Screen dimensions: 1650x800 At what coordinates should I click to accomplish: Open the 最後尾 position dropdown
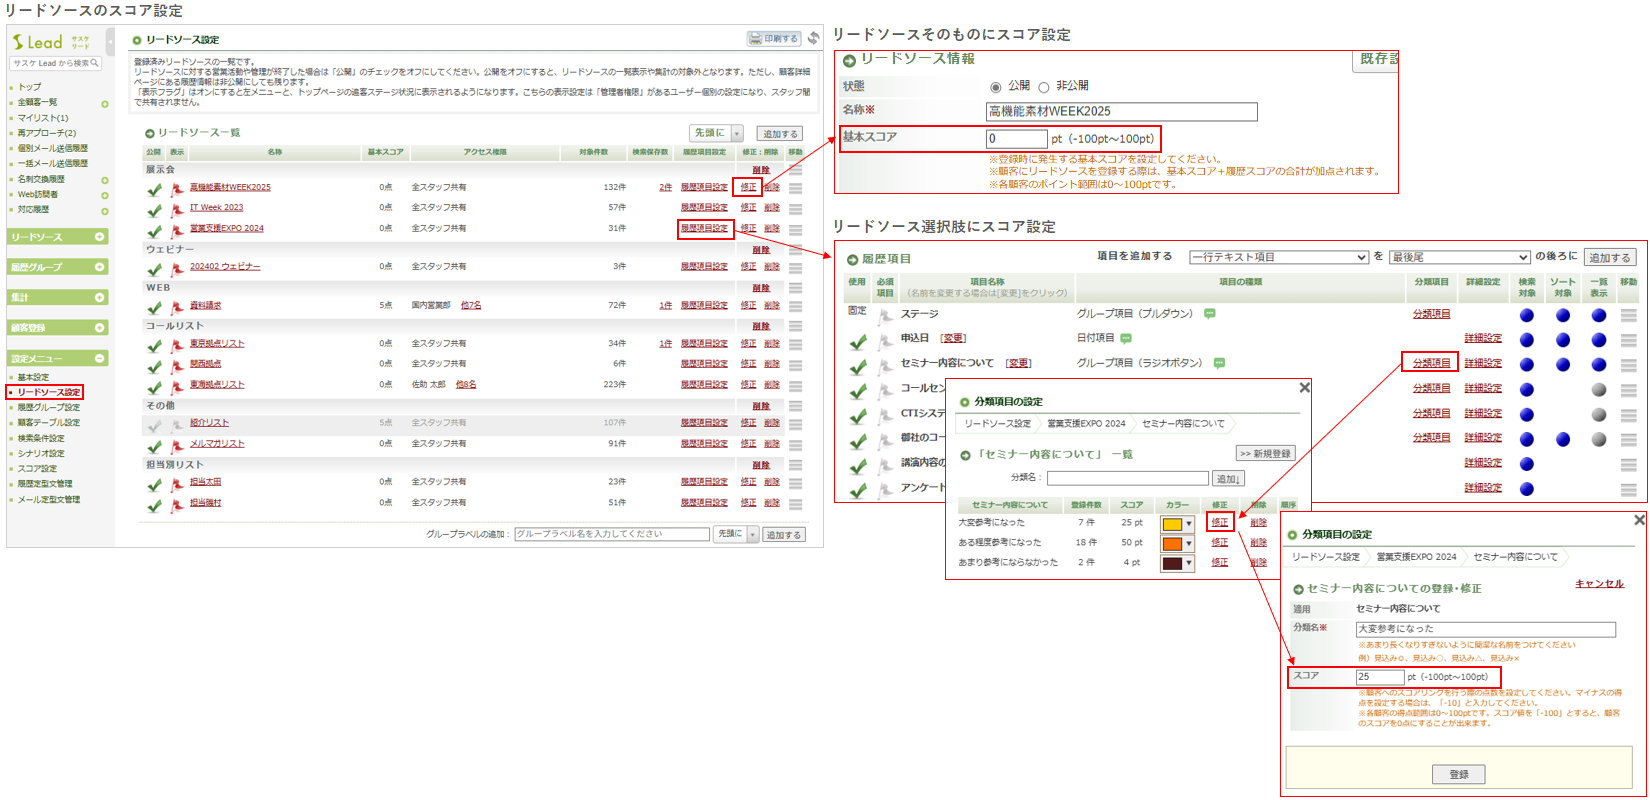click(1459, 257)
